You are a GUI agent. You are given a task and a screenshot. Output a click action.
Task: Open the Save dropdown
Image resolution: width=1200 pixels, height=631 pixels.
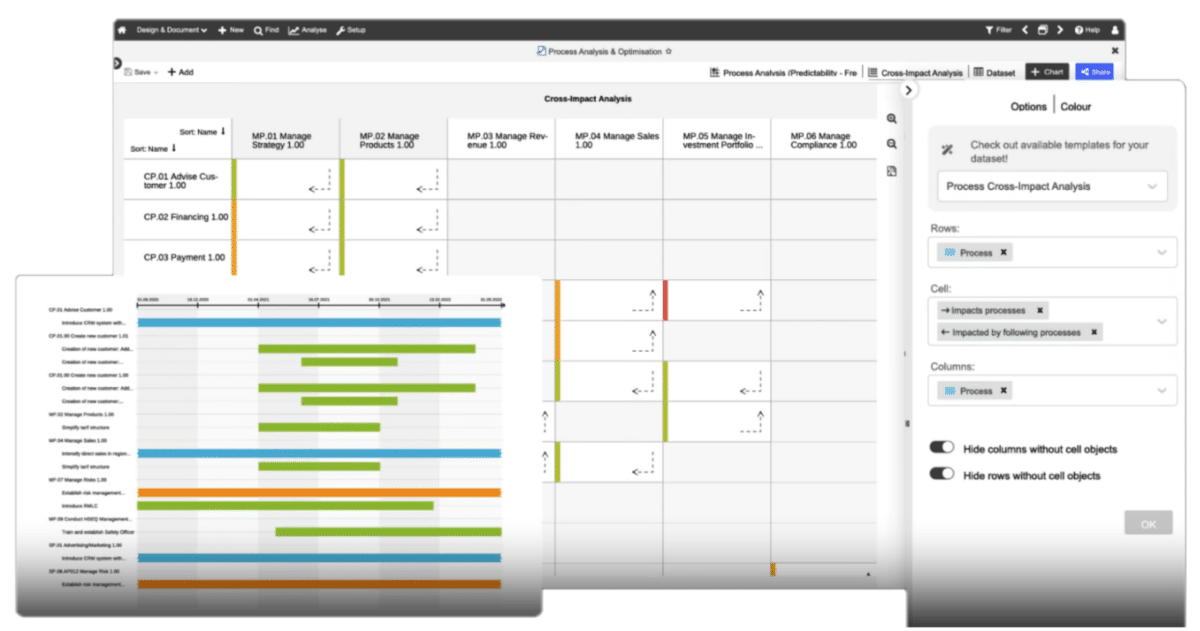click(x=141, y=72)
